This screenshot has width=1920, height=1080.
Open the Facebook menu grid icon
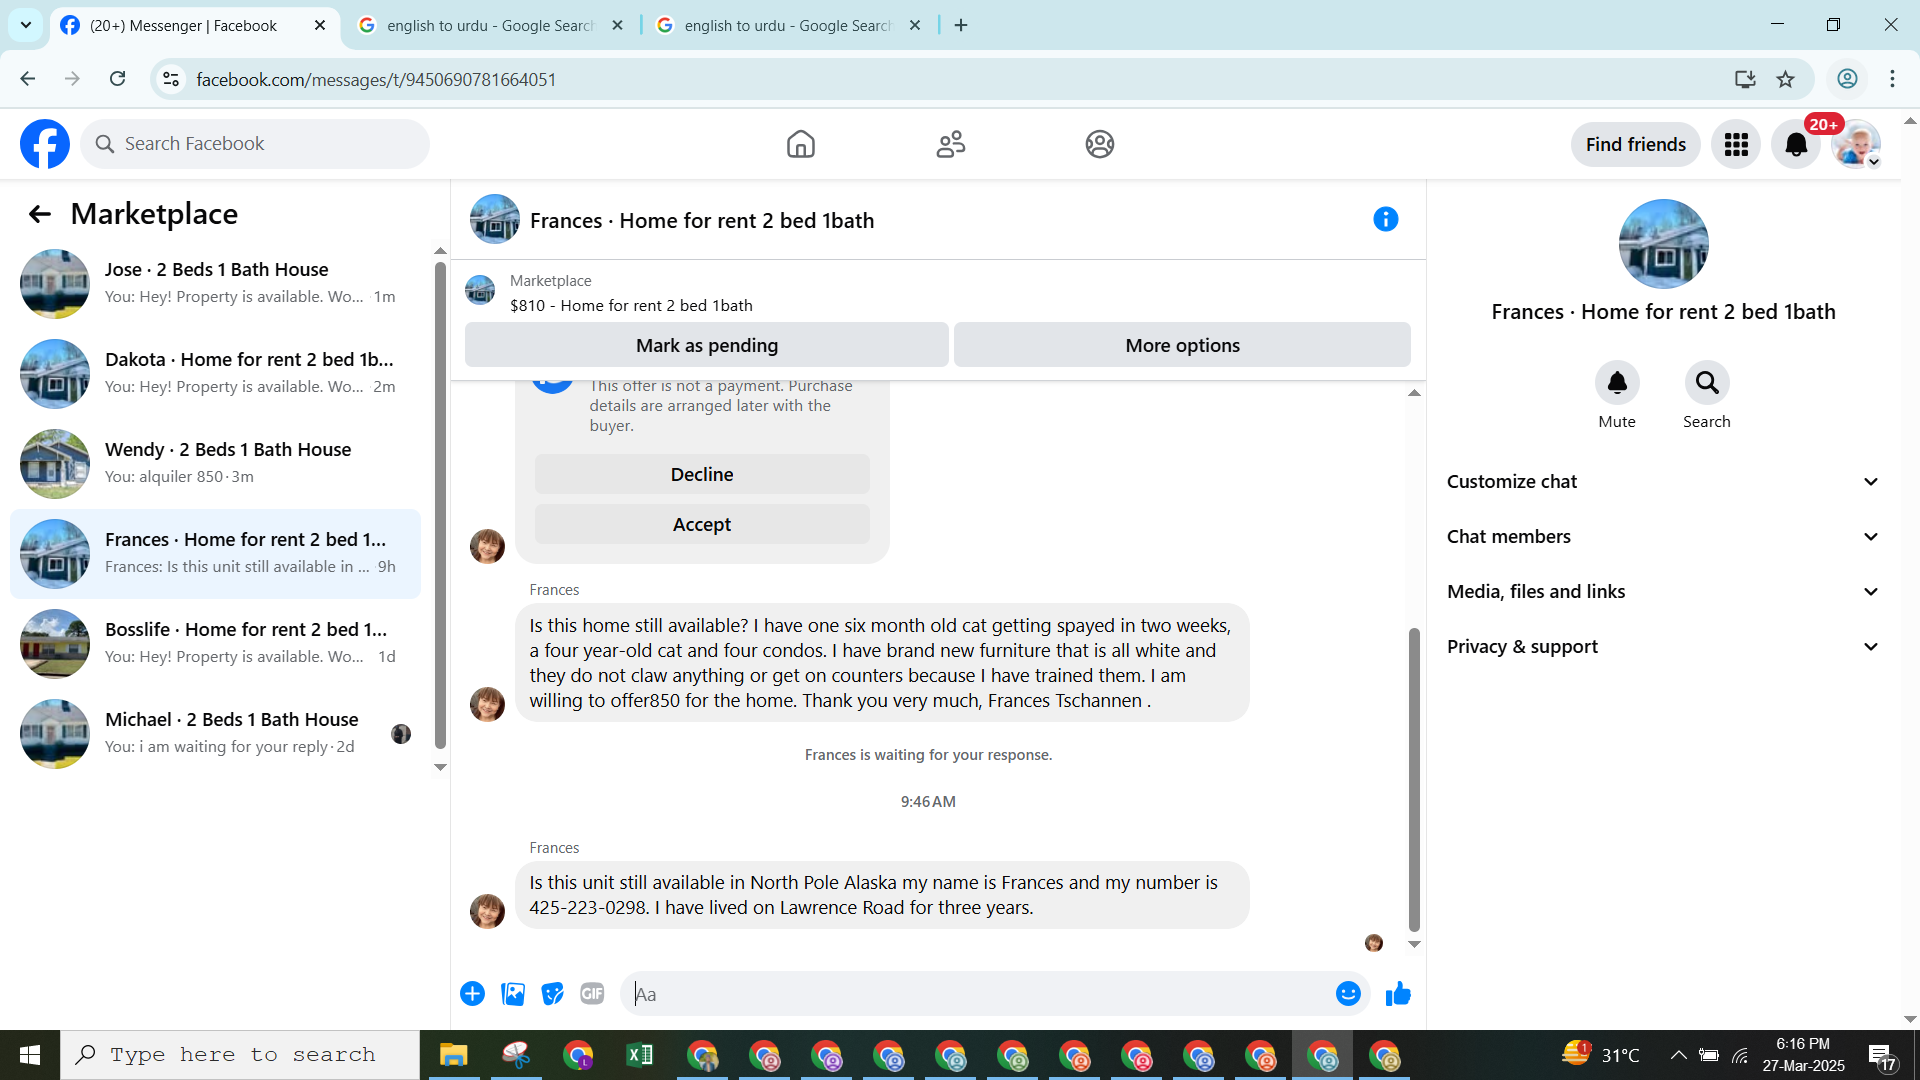[1736, 145]
